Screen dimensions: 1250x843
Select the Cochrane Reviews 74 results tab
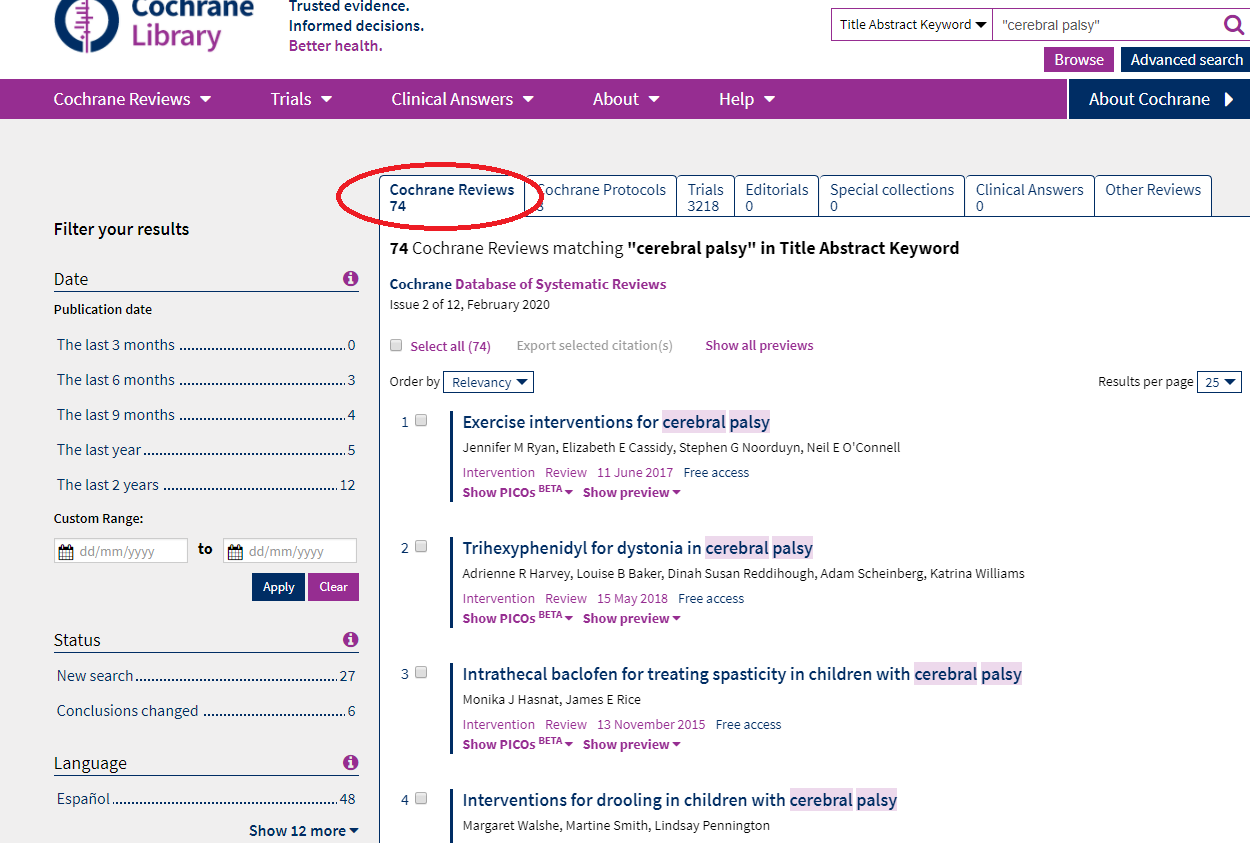pyautogui.click(x=452, y=197)
